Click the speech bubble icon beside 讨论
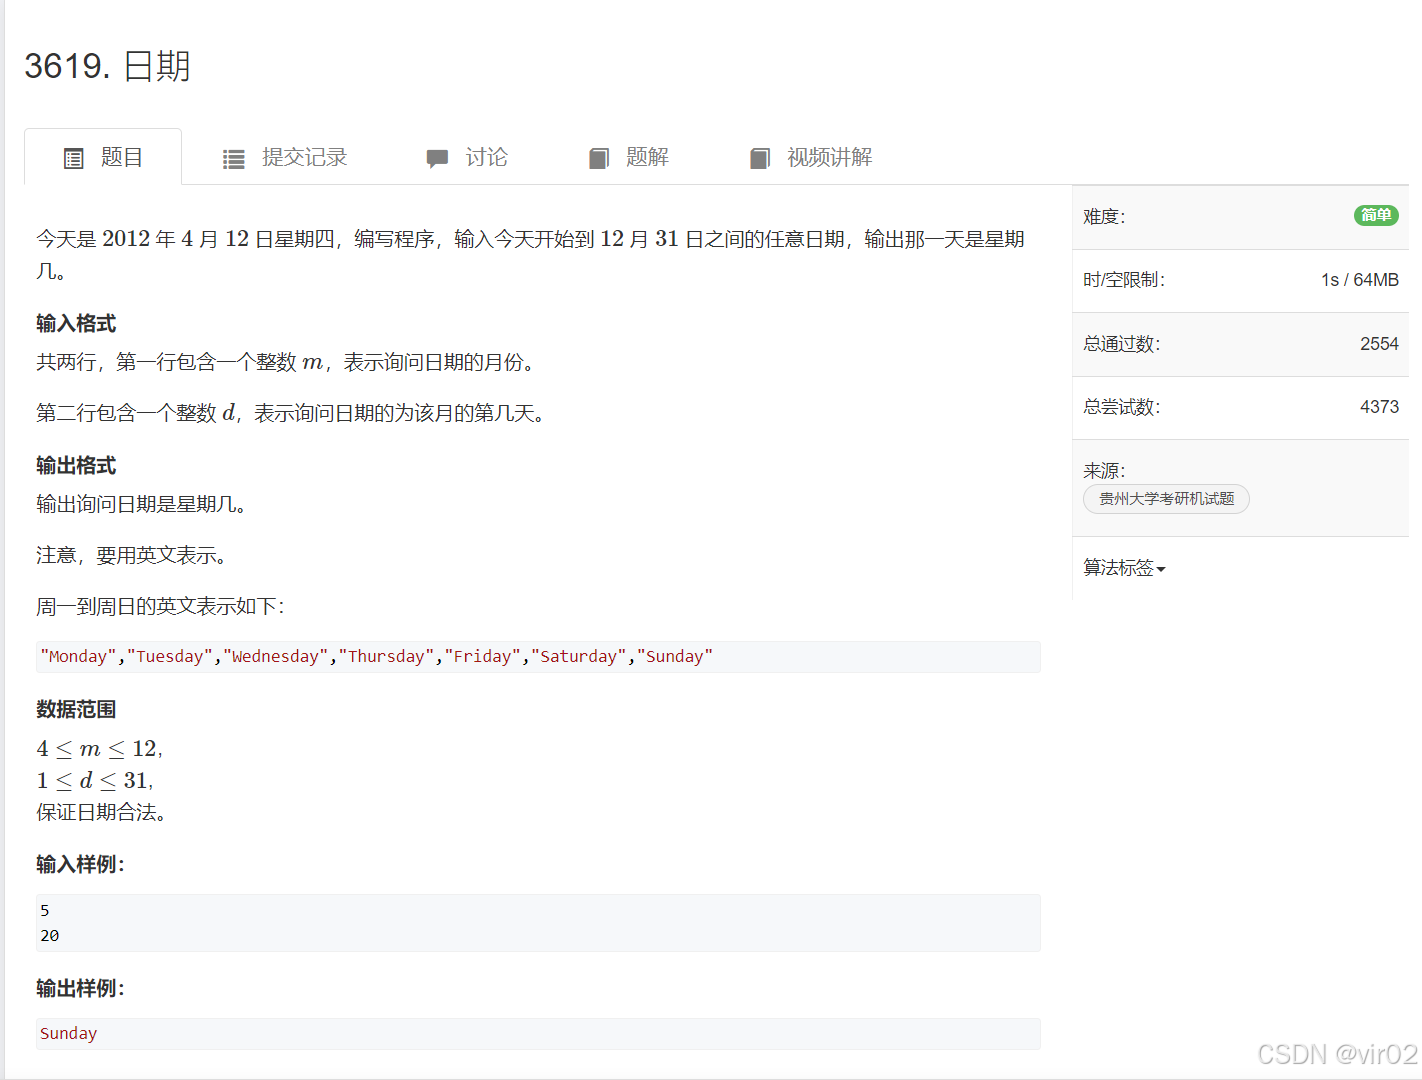 click(438, 158)
